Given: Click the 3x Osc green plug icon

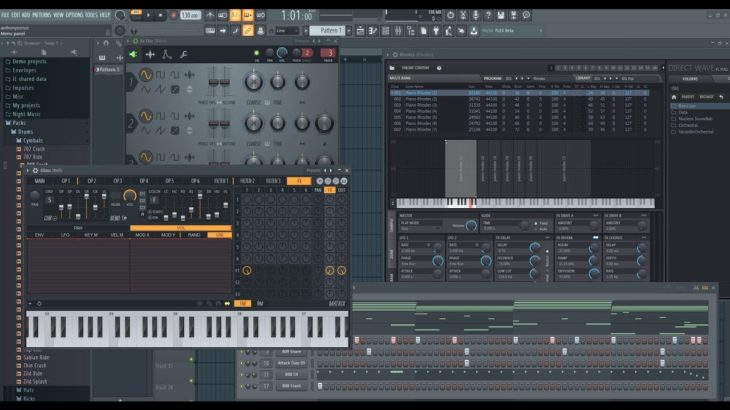Looking at the screenshot, I should [x=133, y=54].
